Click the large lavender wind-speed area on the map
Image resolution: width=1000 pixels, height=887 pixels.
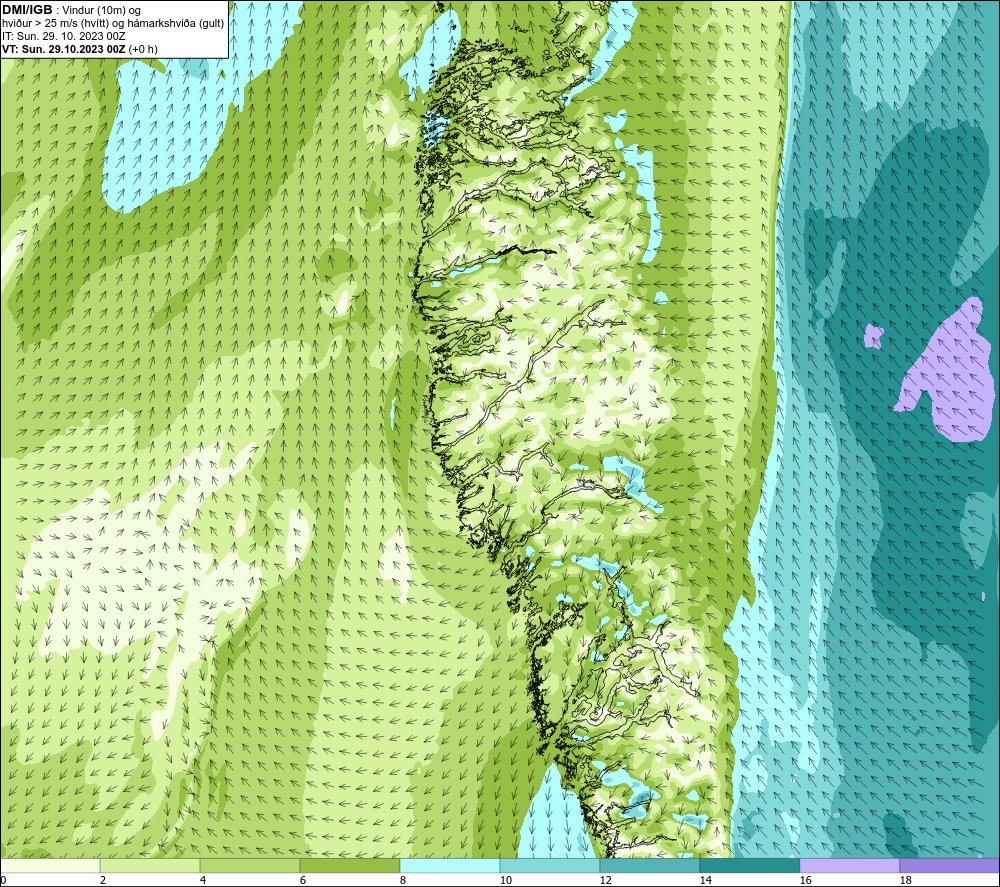coord(959,383)
